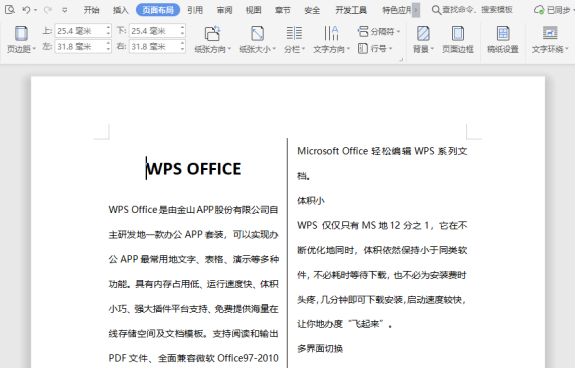Image resolution: width=576 pixels, height=368 pixels.
Task: Open the 背景 background tool
Action: click(423, 33)
